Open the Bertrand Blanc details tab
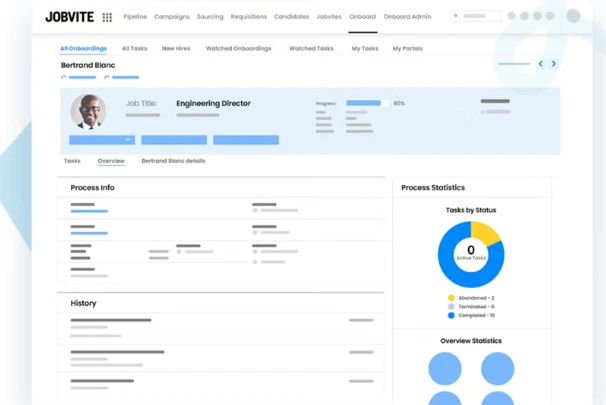This screenshot has width=606, height=405. (173, 161)
